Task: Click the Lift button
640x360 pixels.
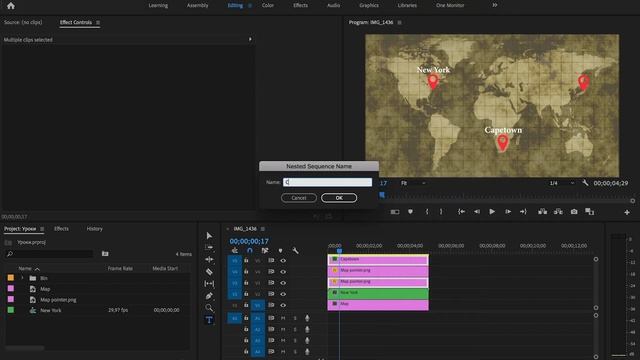Action: [542, 211]
